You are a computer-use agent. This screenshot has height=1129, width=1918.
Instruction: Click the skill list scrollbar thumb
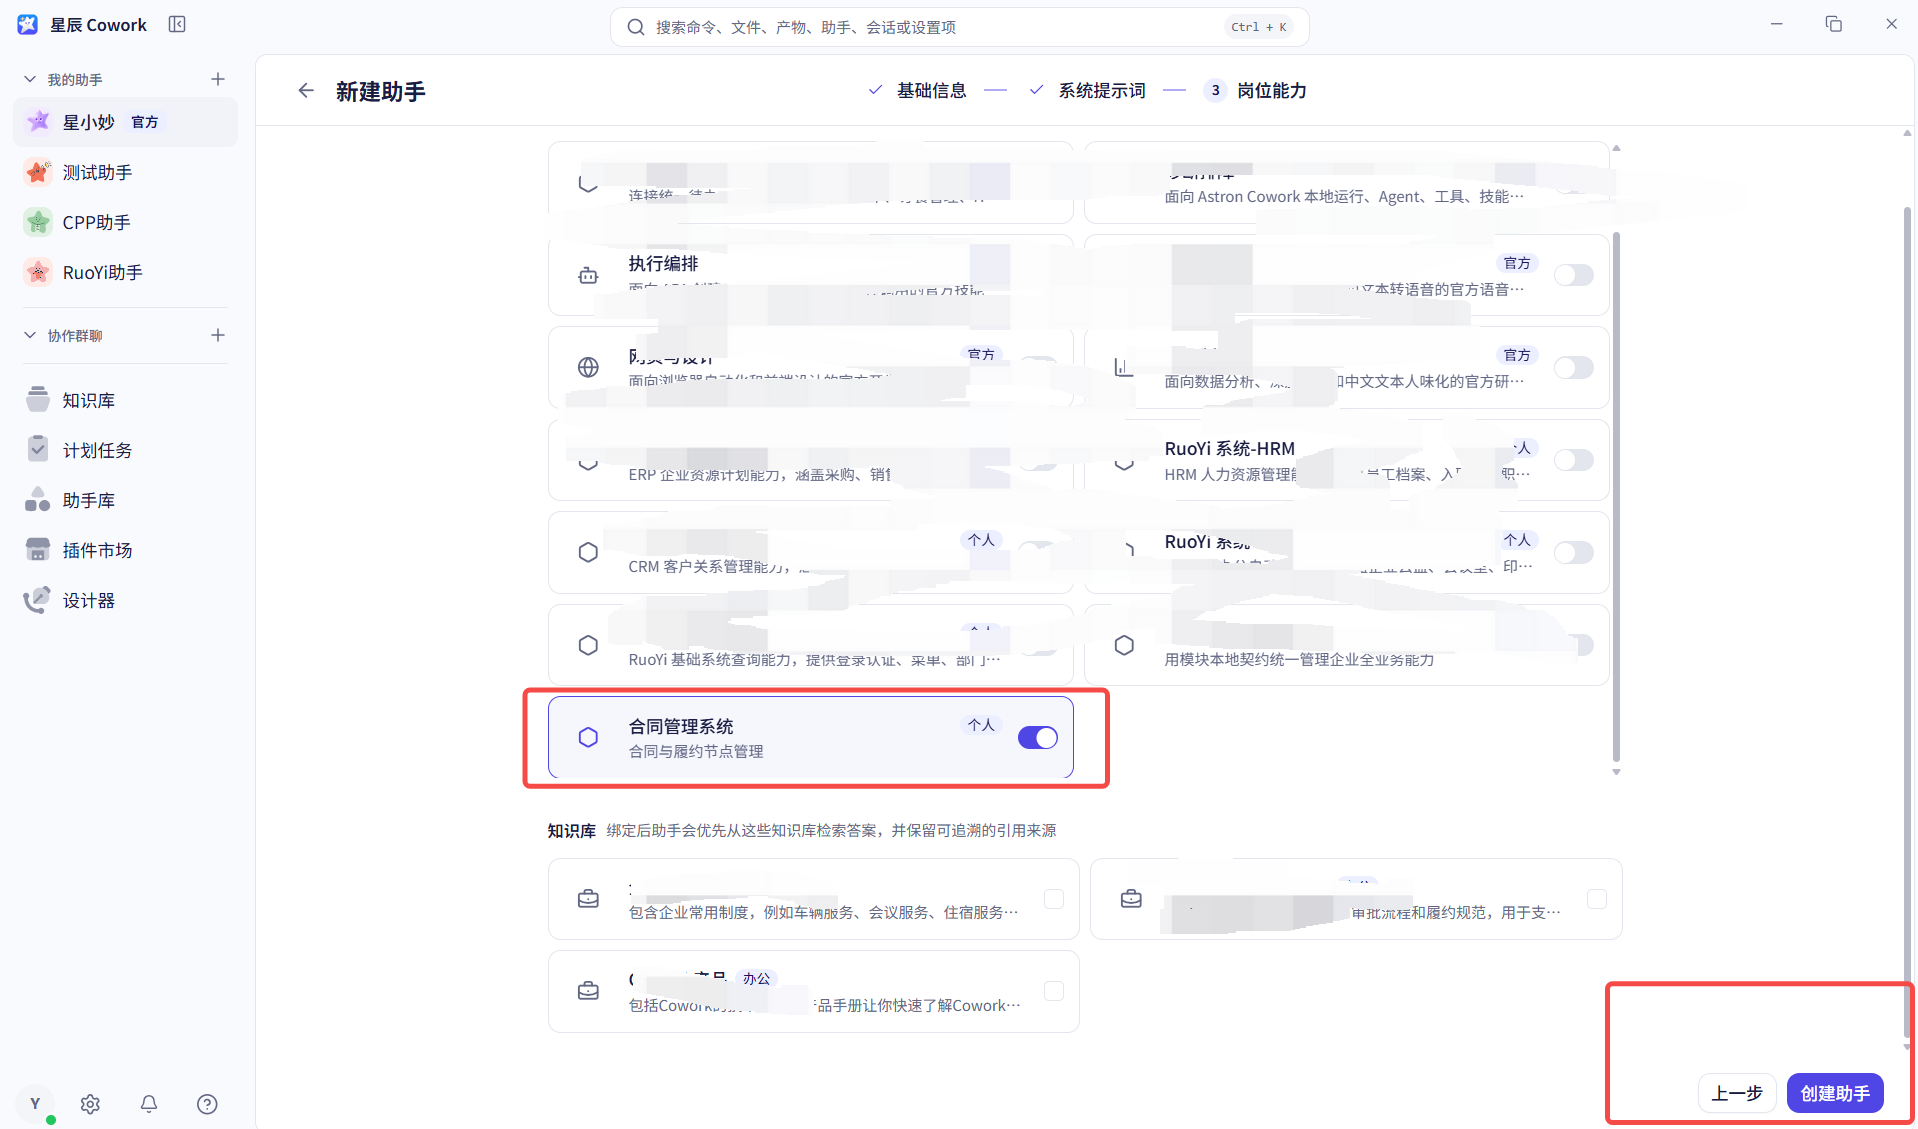pos(1616,495)
